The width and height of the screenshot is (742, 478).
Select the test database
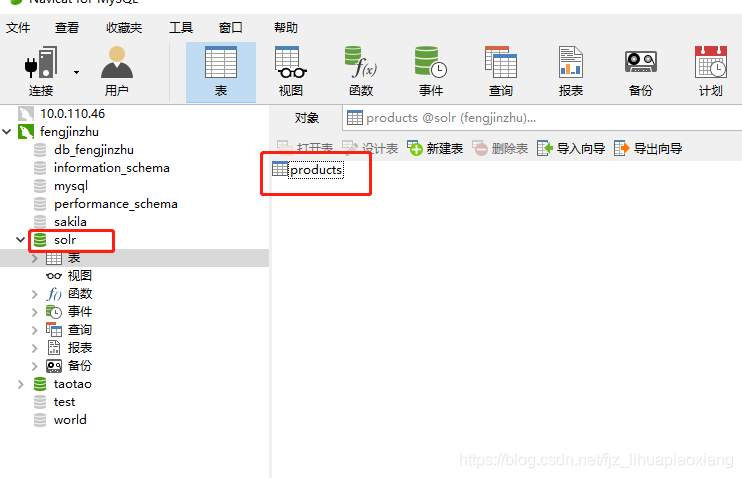[64, 402]
